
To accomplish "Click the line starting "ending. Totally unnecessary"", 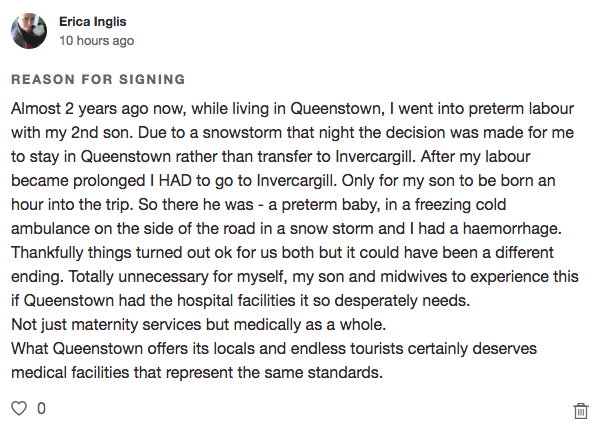I will pos(290,288).
